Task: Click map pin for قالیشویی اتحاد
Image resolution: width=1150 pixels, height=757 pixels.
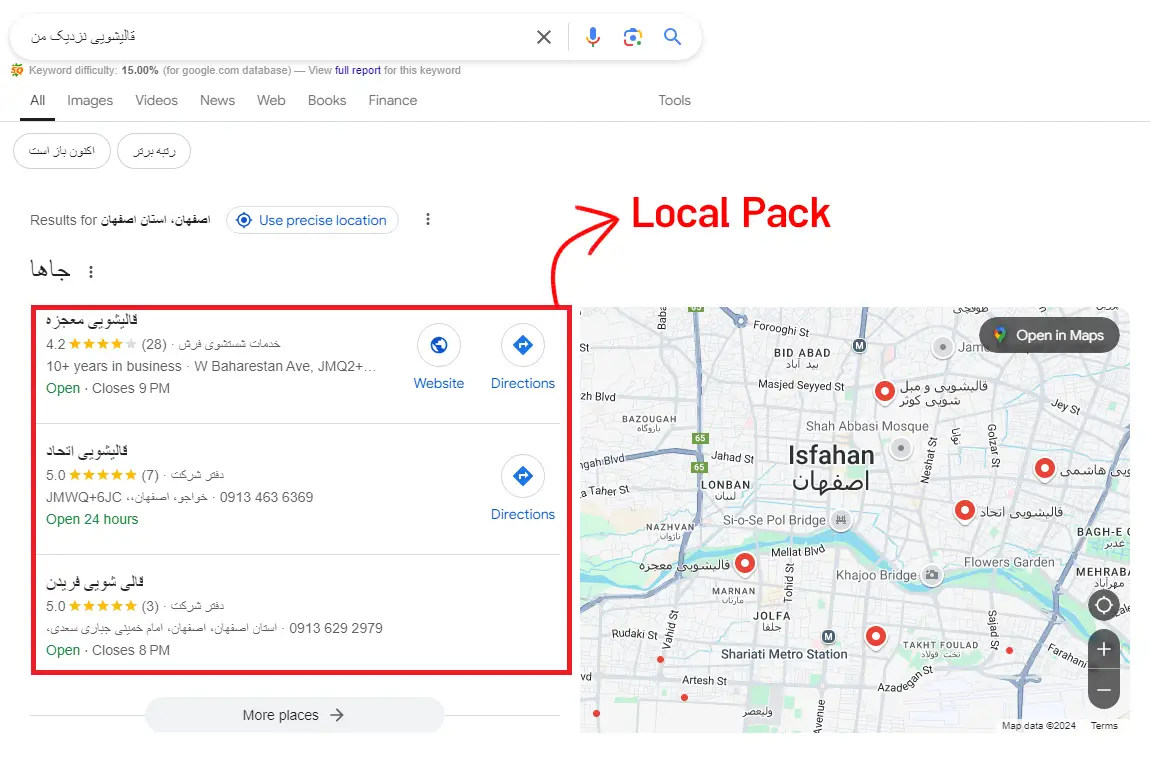Action: pos(965,511)
